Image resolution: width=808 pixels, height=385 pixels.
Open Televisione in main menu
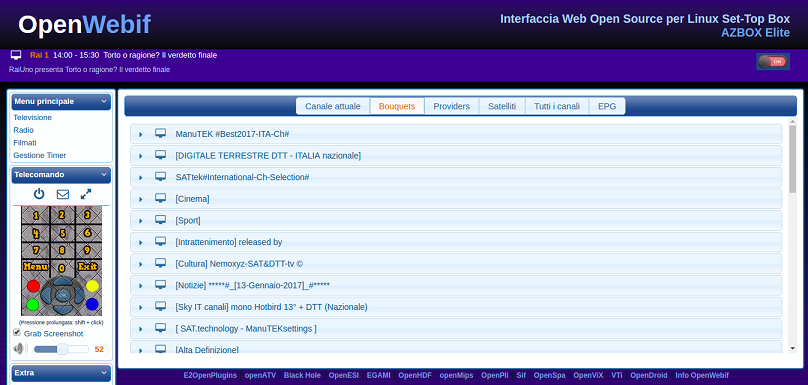point(32,118)
